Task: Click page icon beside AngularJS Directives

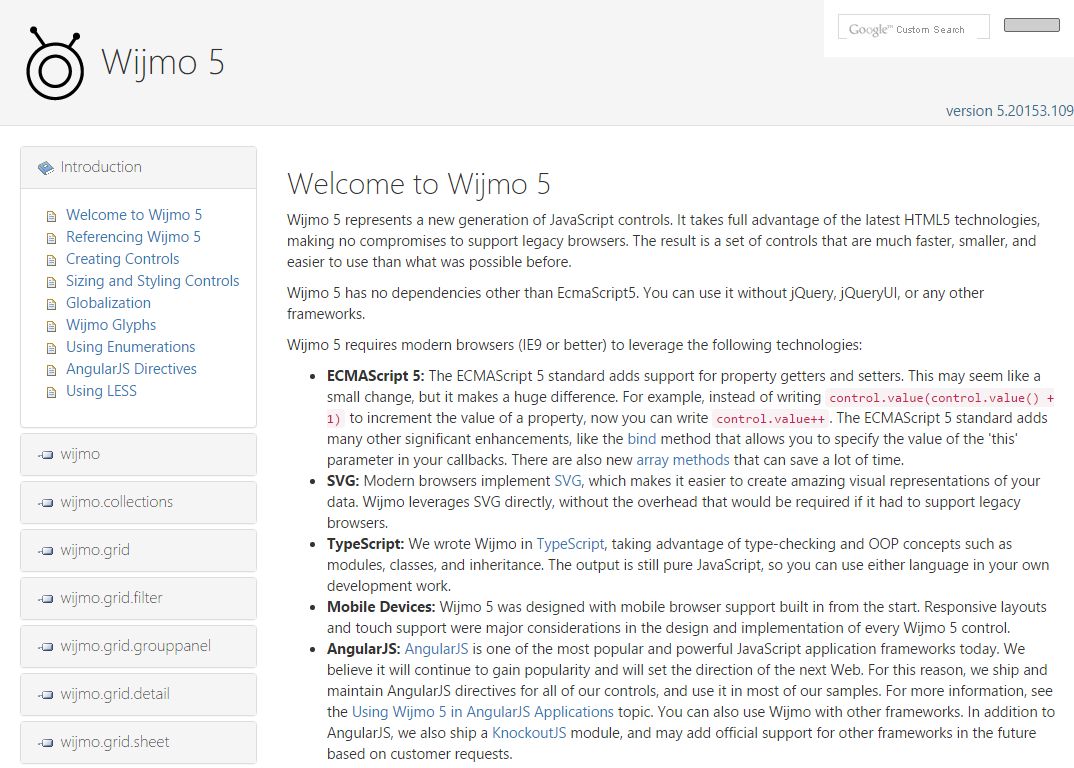Action: coord(51,371)
